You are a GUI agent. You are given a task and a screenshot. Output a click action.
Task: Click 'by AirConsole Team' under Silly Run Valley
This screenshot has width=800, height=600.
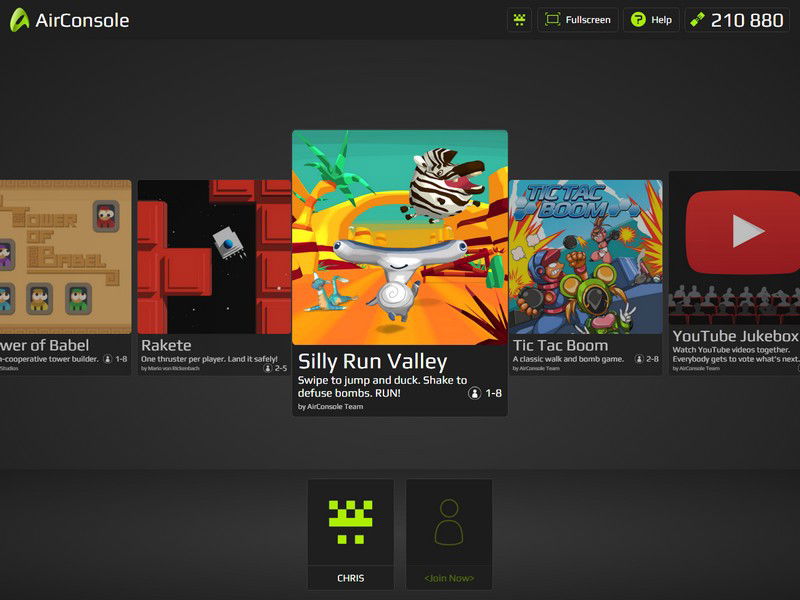(331, 407)
